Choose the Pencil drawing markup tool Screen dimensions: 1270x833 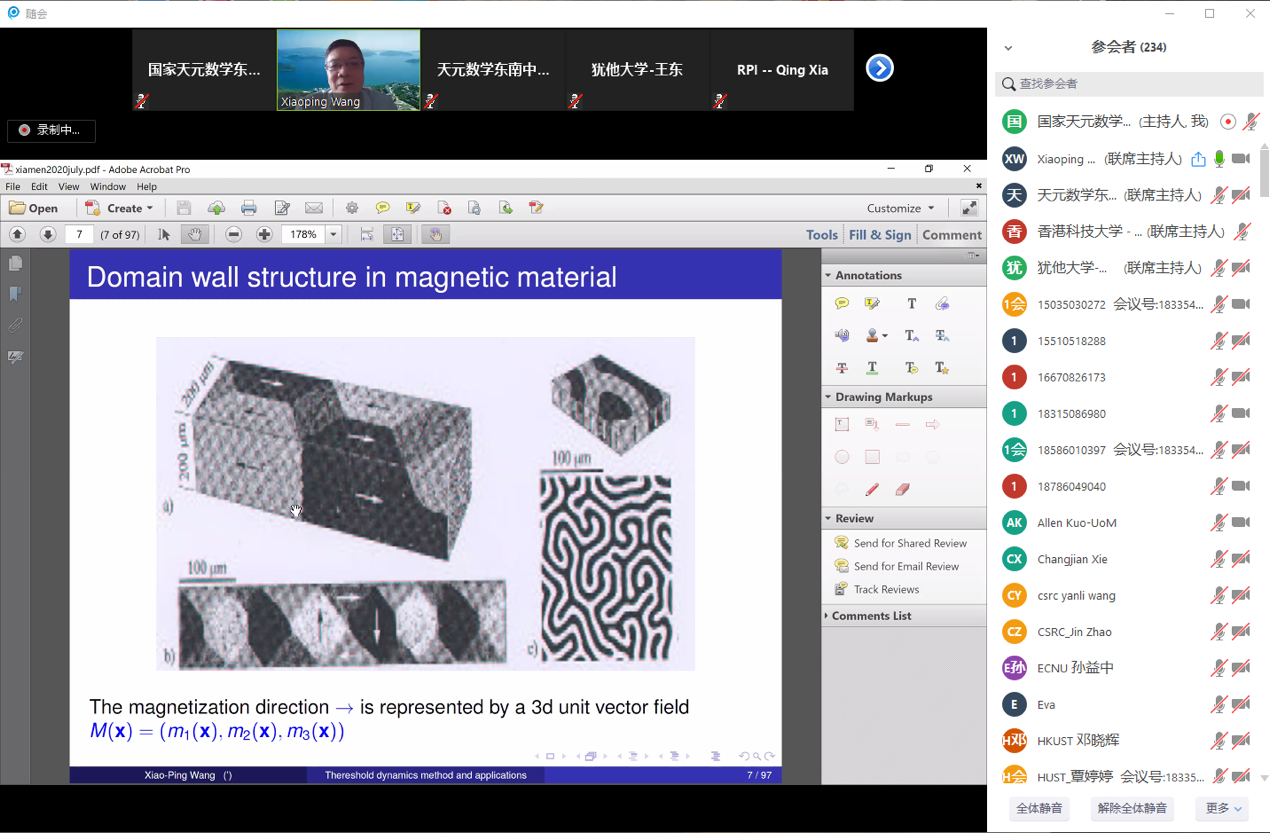pos(872,490)
